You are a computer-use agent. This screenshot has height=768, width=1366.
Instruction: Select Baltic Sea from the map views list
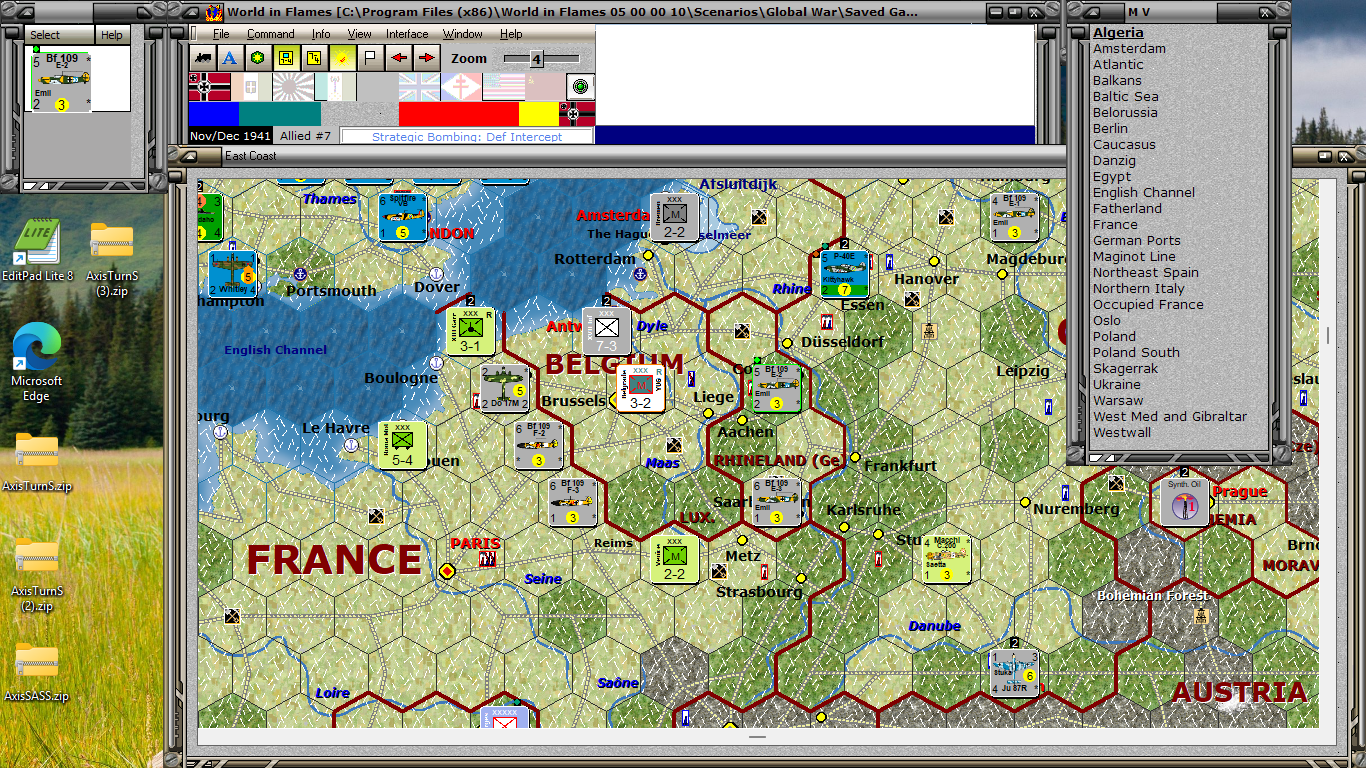(1126, 96)
